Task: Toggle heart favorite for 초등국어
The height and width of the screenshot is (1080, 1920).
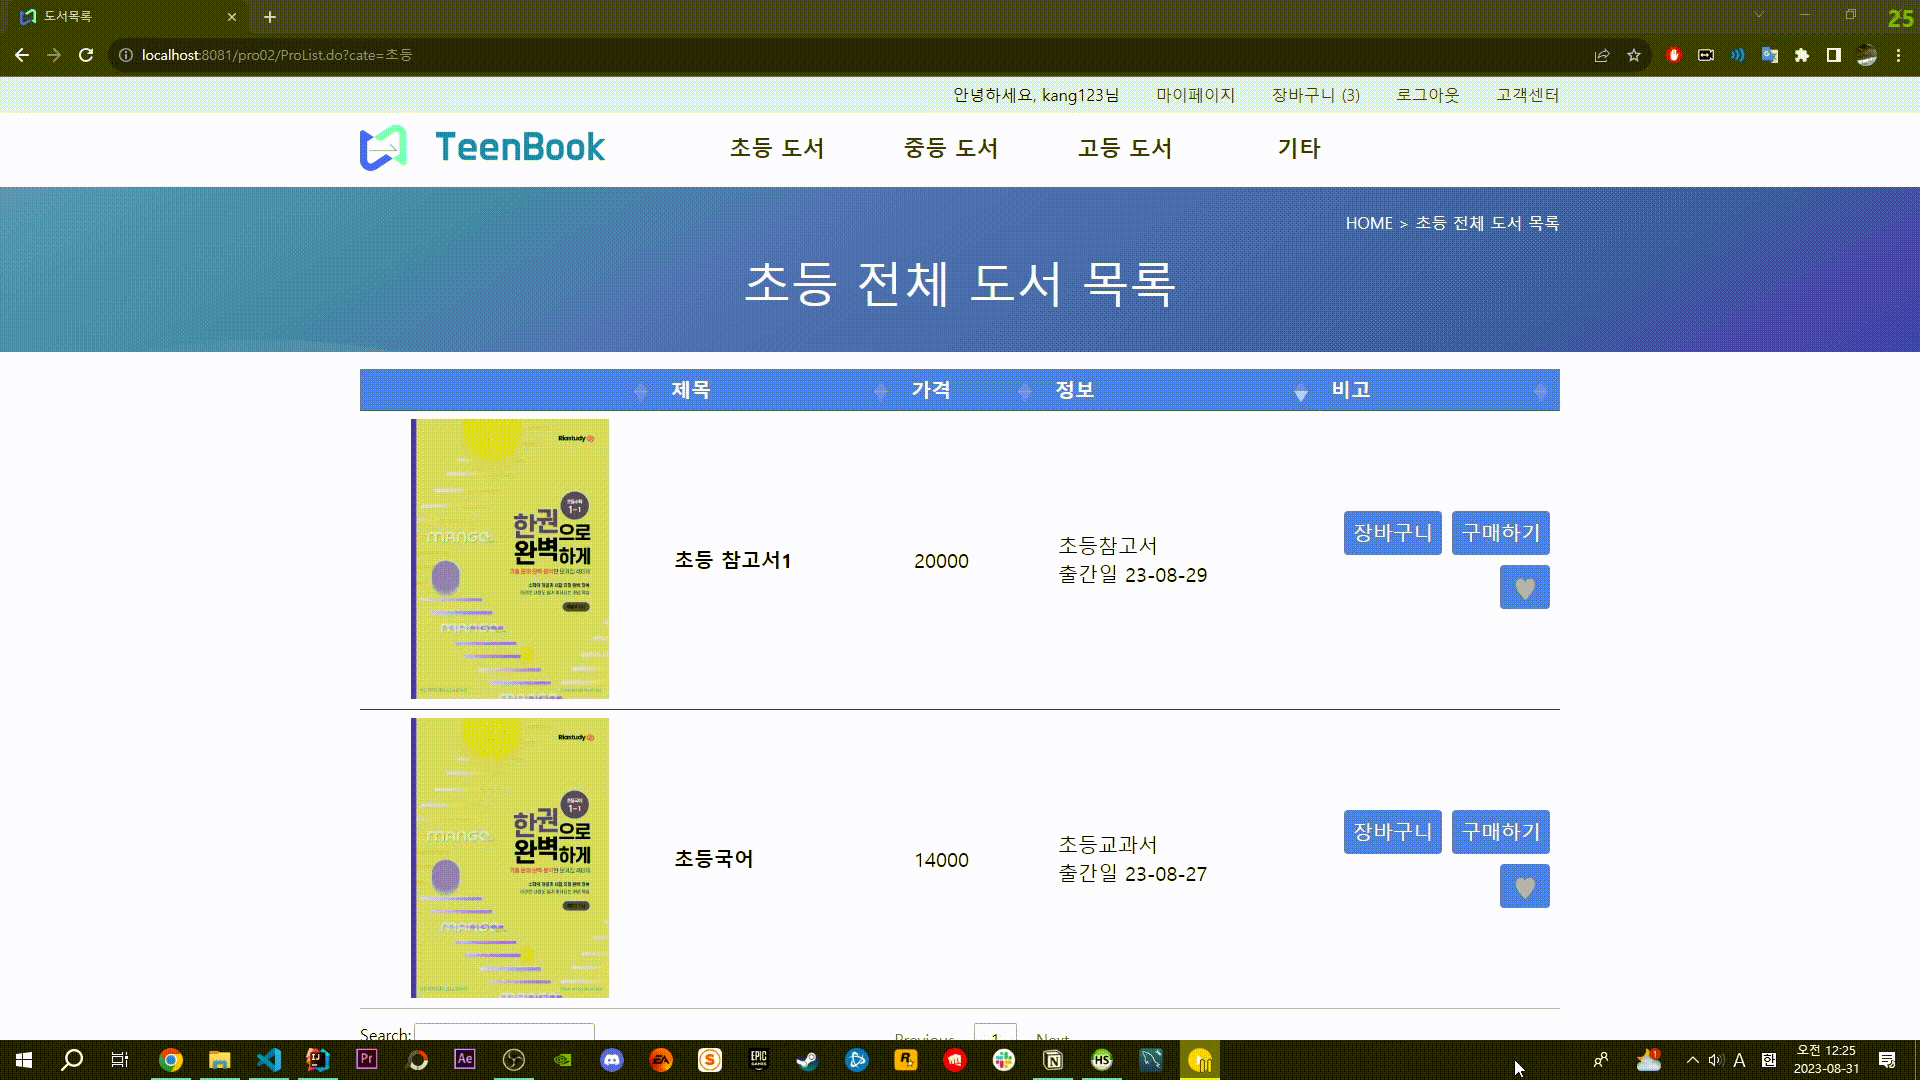Action: 1524,886
